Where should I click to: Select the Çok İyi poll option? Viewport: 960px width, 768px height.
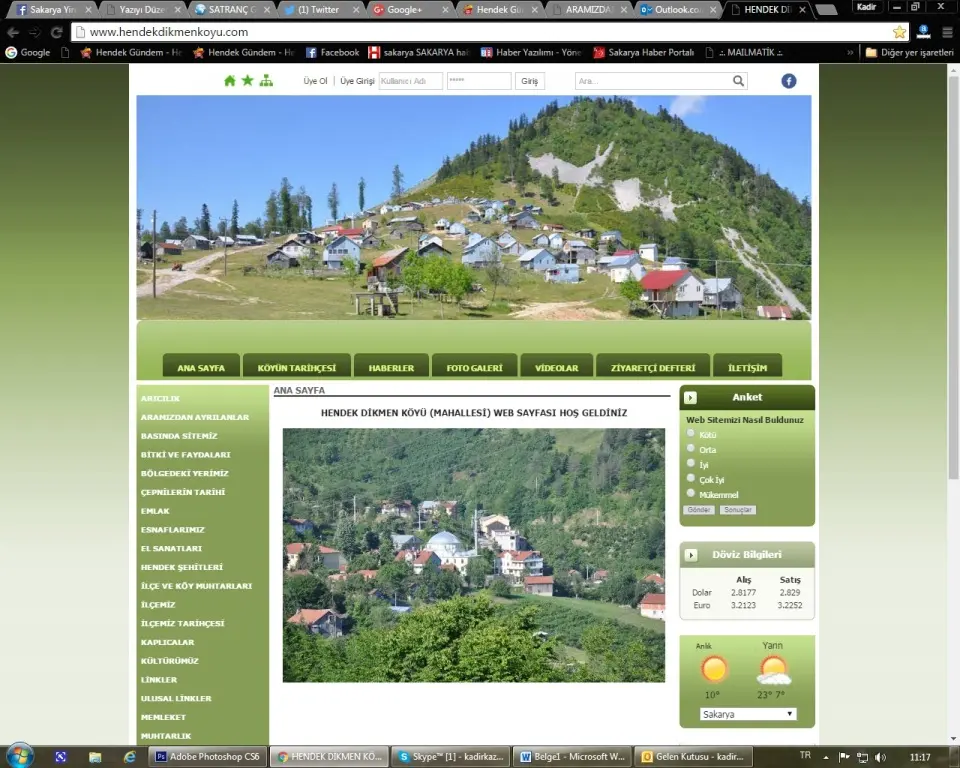(691, 478)
